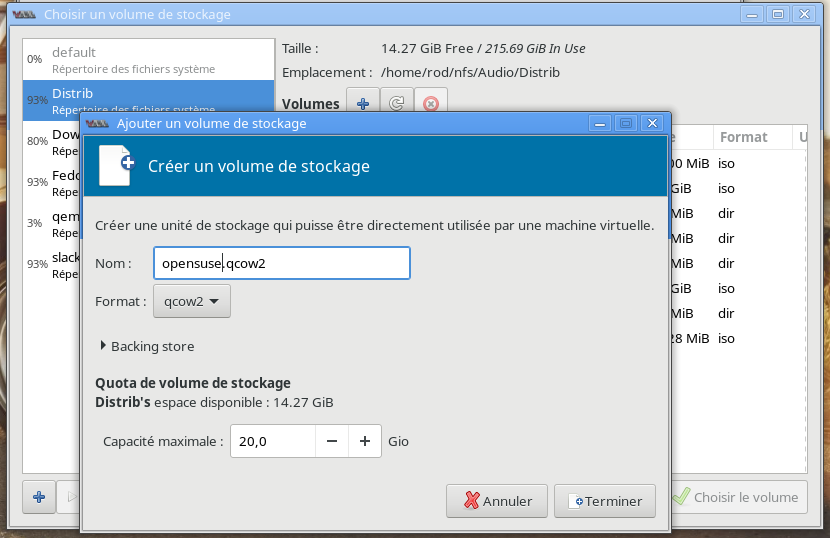Click the Capacité maximale value field
The height and width of the screenshot is (538, 830).
pyautogui.click(x=272, y=441)
